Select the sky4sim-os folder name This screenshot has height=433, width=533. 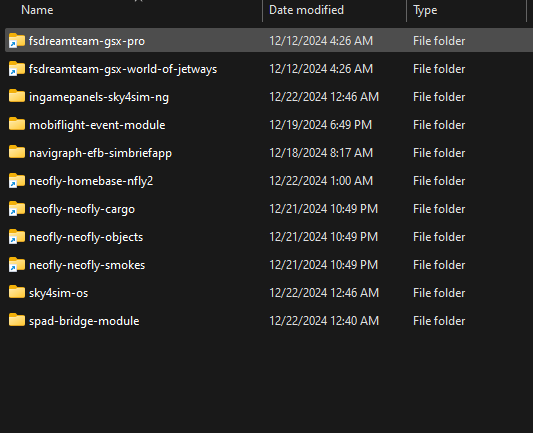pyautogui.click(x=58, y=293)
